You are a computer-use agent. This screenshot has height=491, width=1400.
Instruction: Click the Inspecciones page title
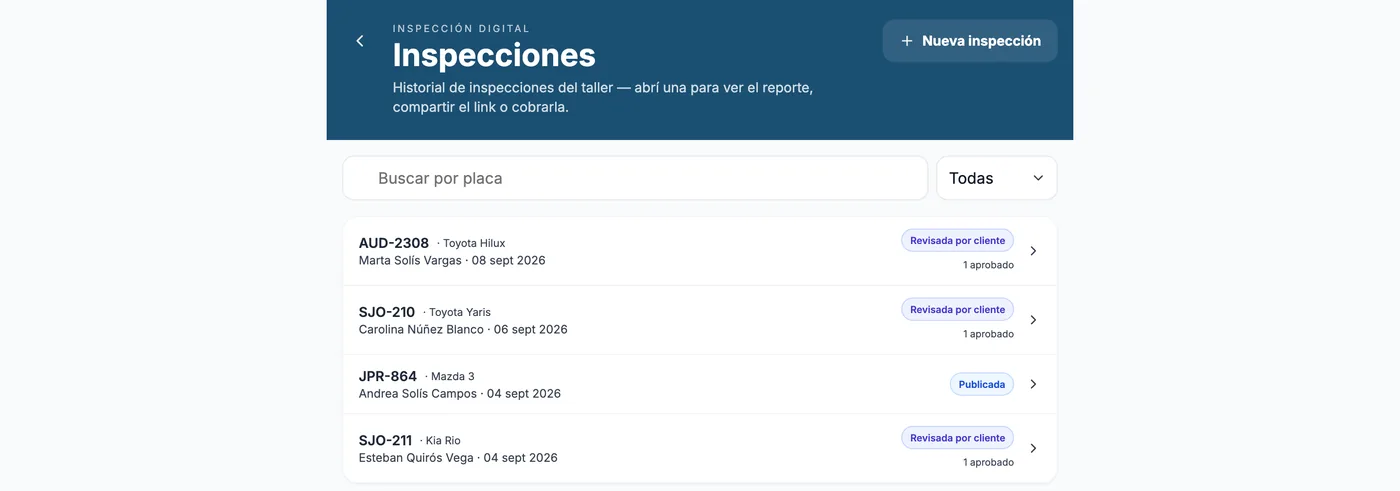coord(494,55)
